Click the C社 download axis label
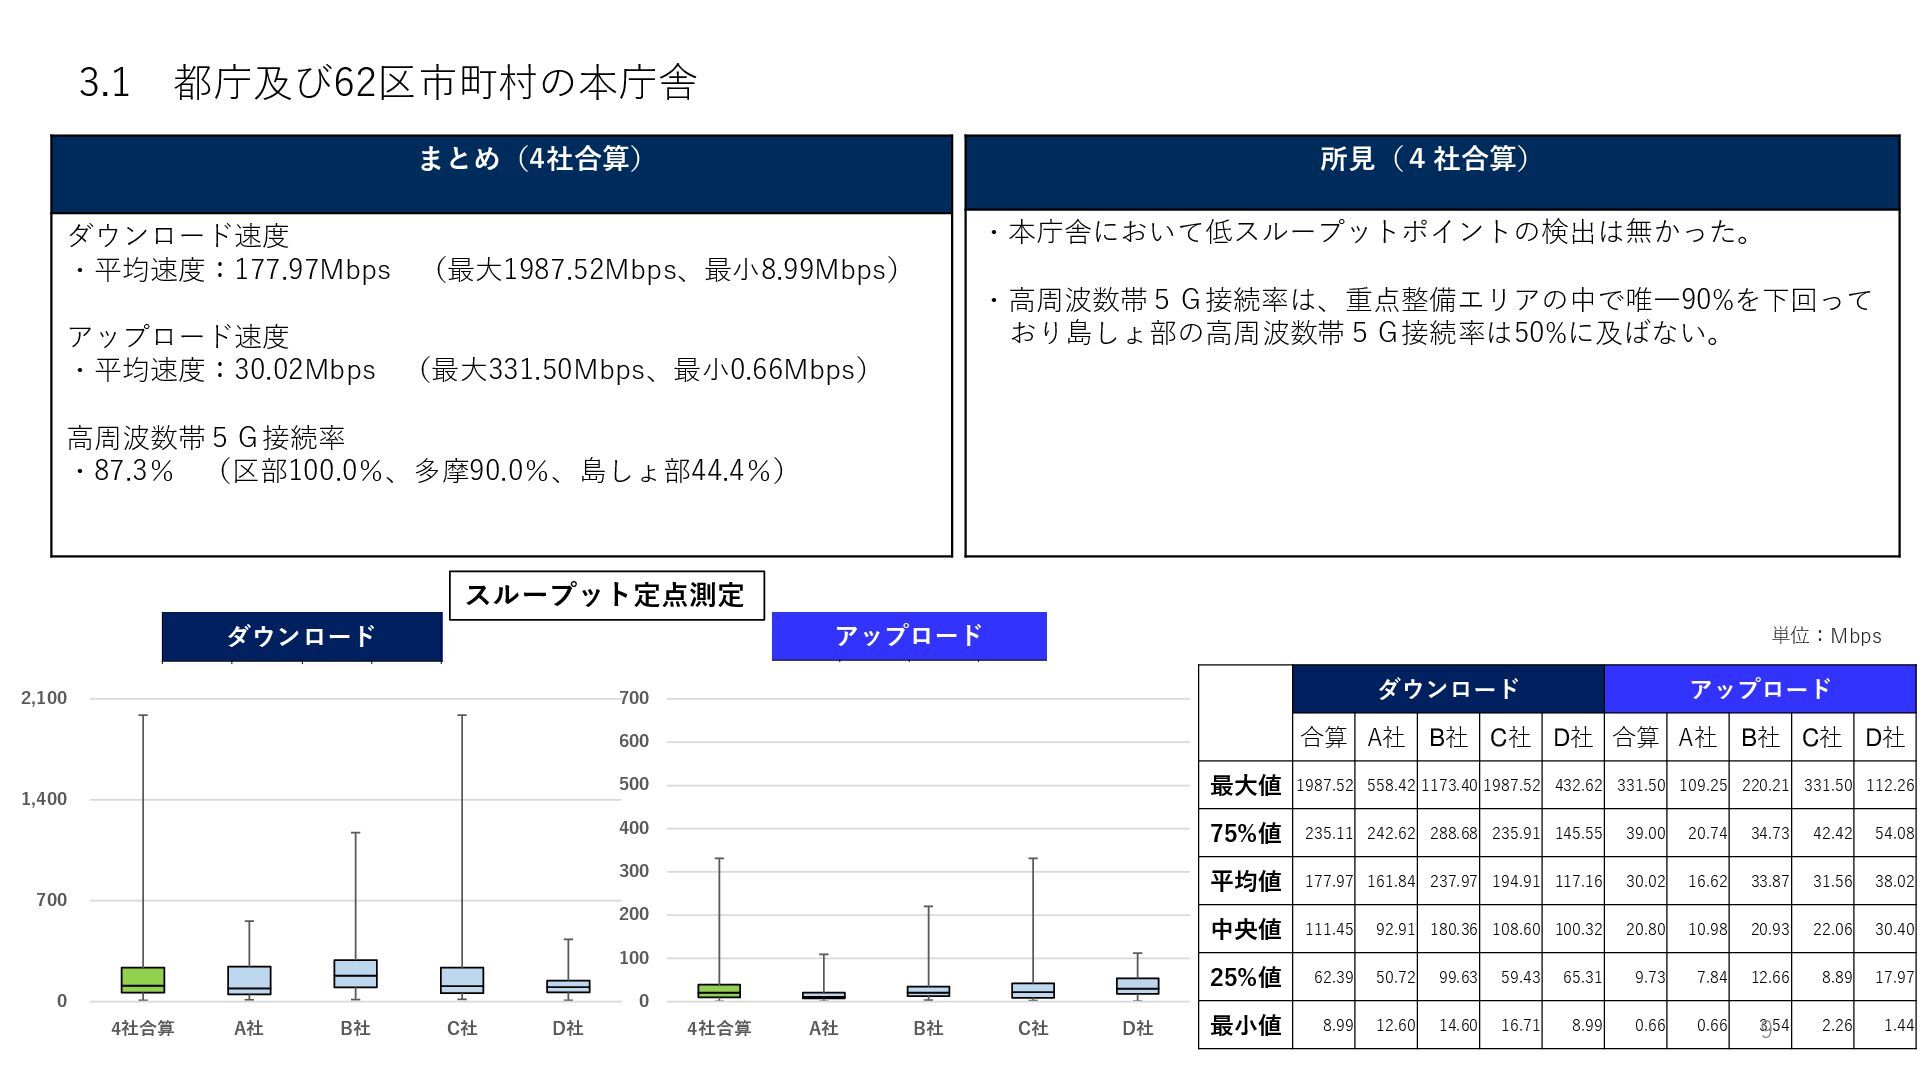1920x1080 pixels. tap(461, 1028)
